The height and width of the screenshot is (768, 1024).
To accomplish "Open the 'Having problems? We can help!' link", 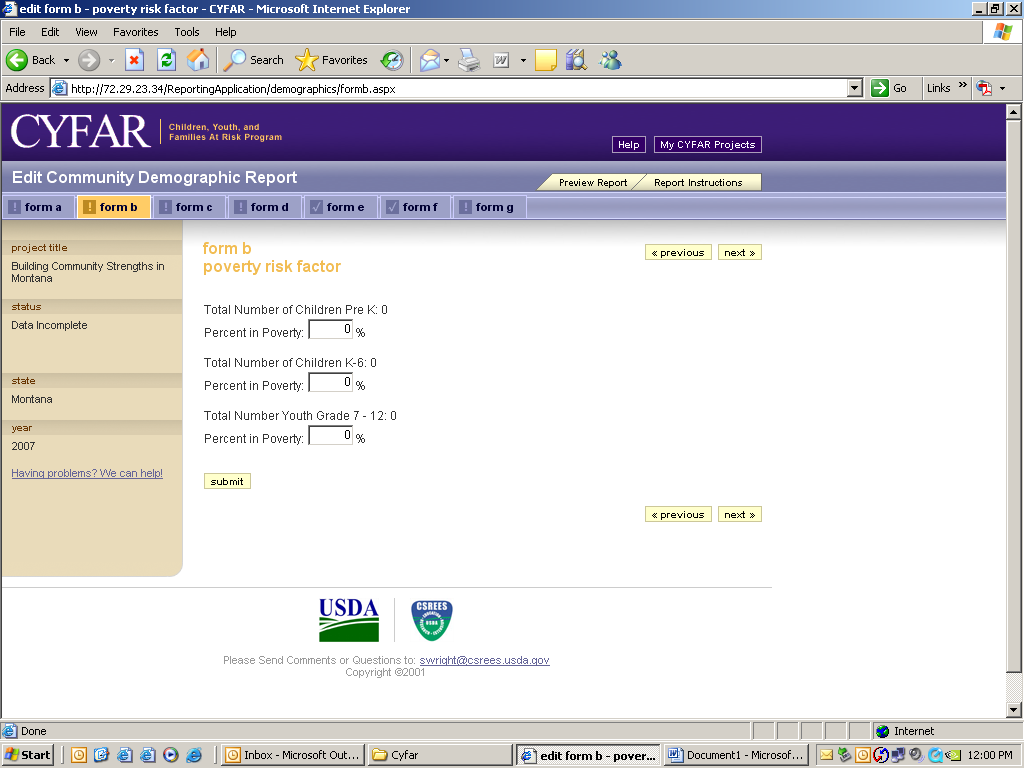I will (87, 473).
